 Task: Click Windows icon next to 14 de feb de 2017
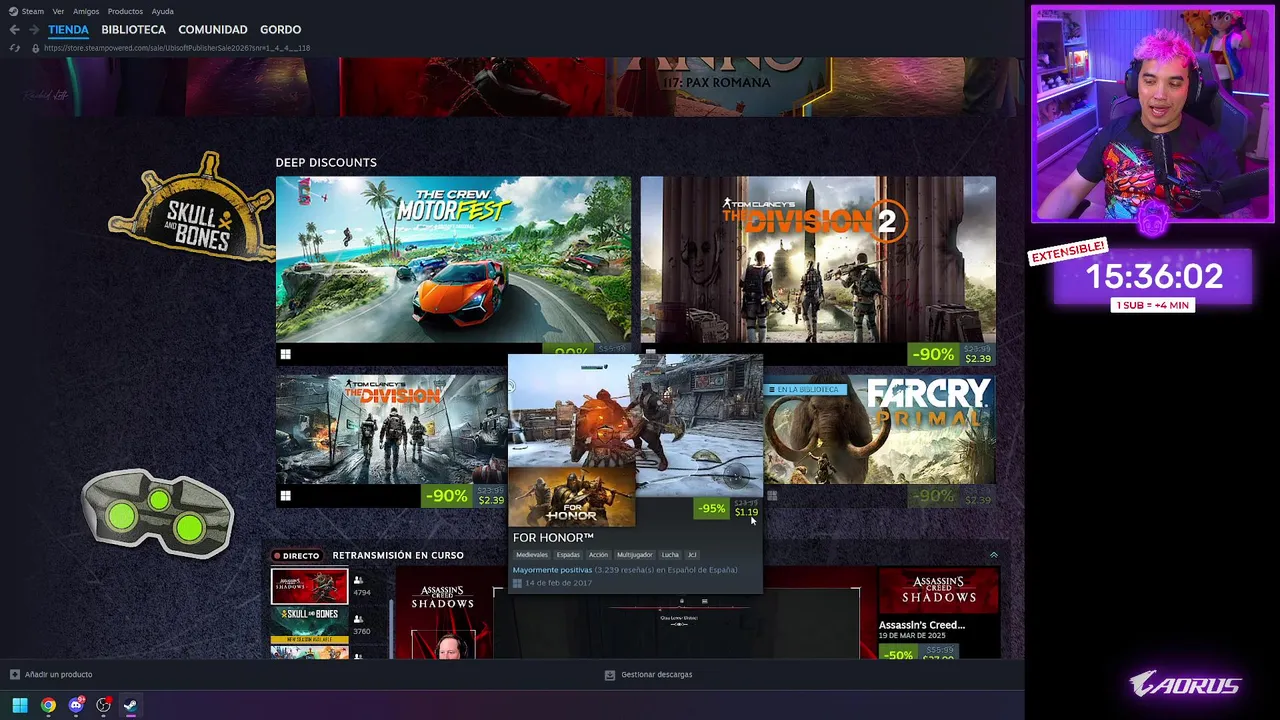click(517, 583)
